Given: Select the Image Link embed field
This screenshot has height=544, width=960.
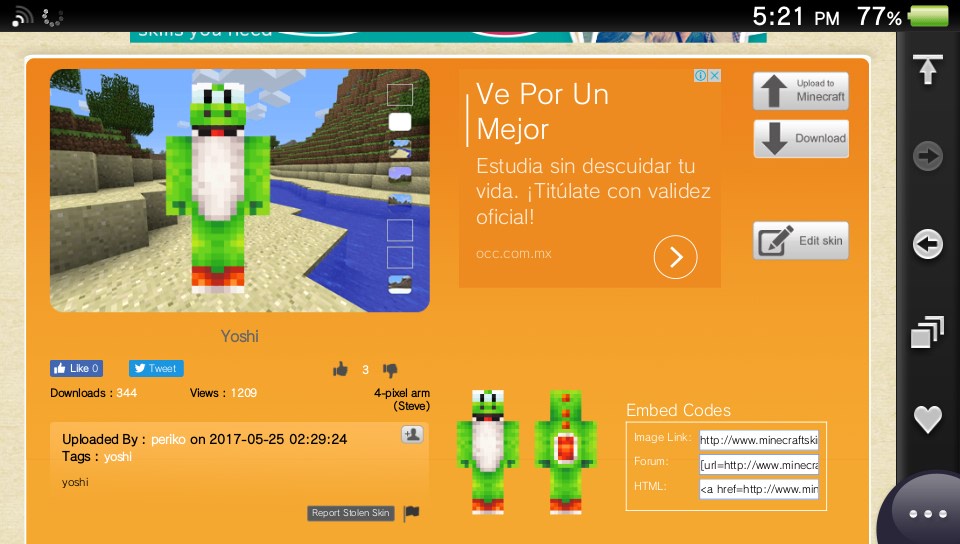Looking at the screenshot, I should (759, 440).
